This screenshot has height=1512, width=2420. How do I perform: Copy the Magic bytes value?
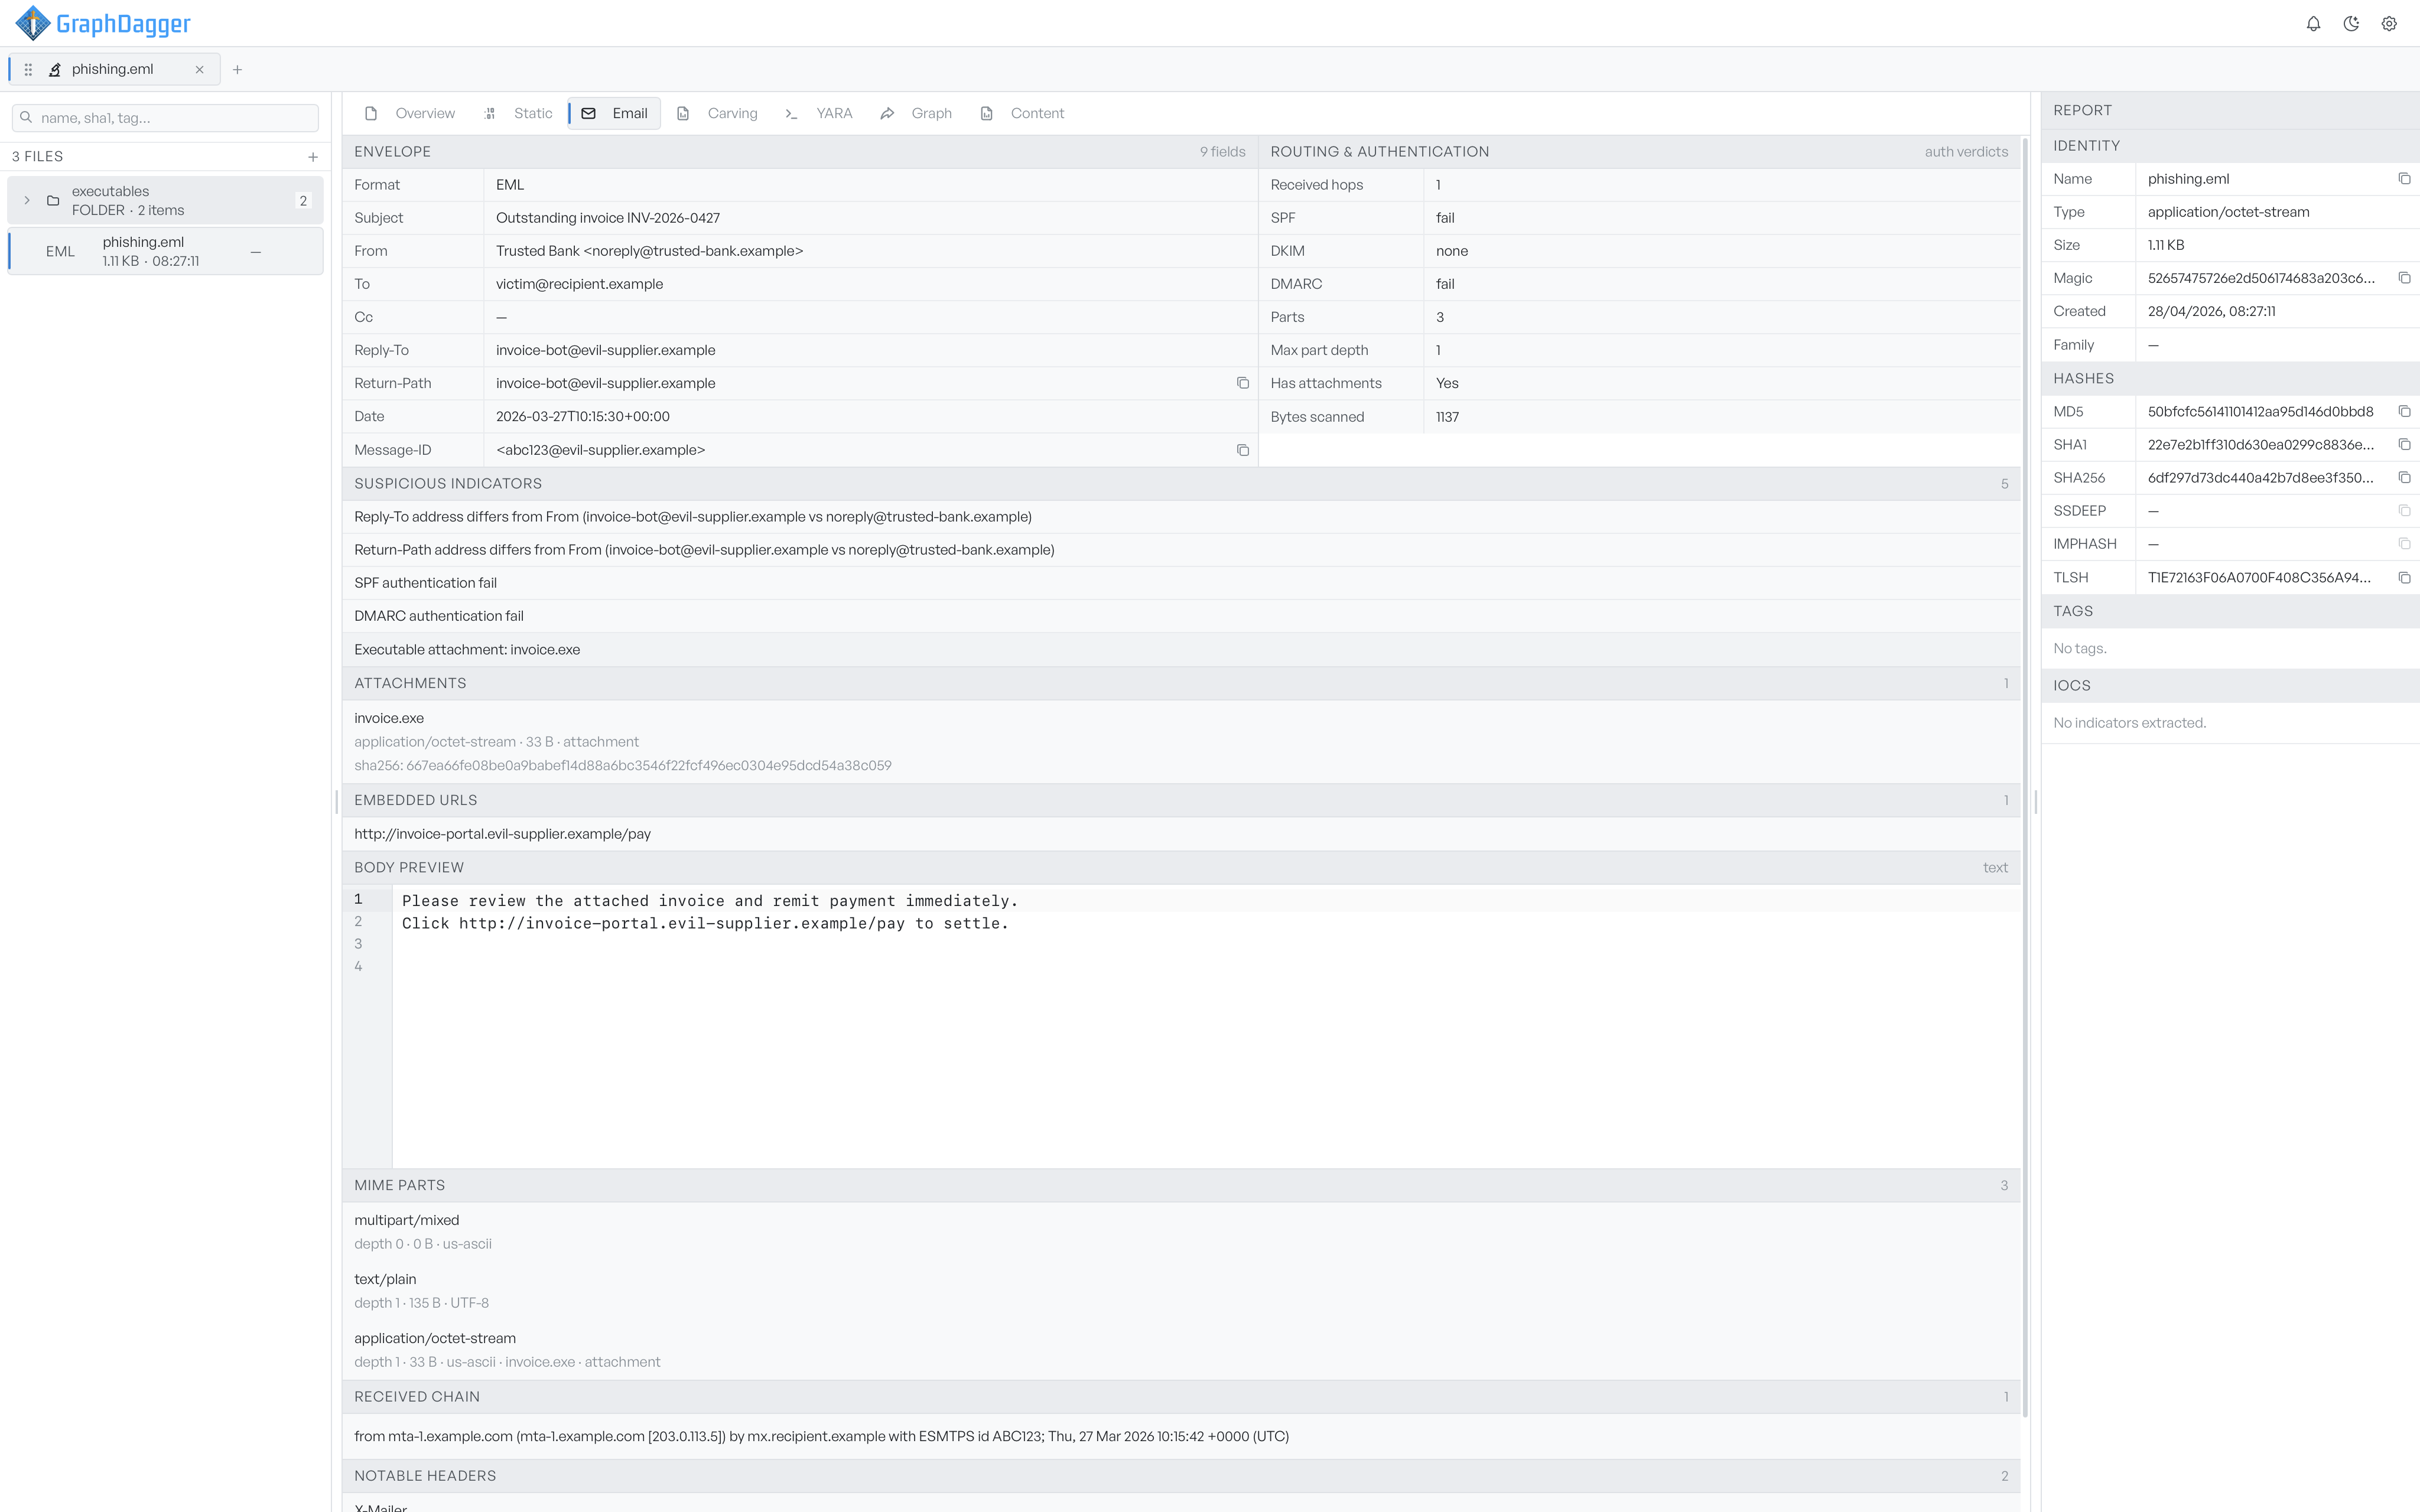pos(2404,278)
